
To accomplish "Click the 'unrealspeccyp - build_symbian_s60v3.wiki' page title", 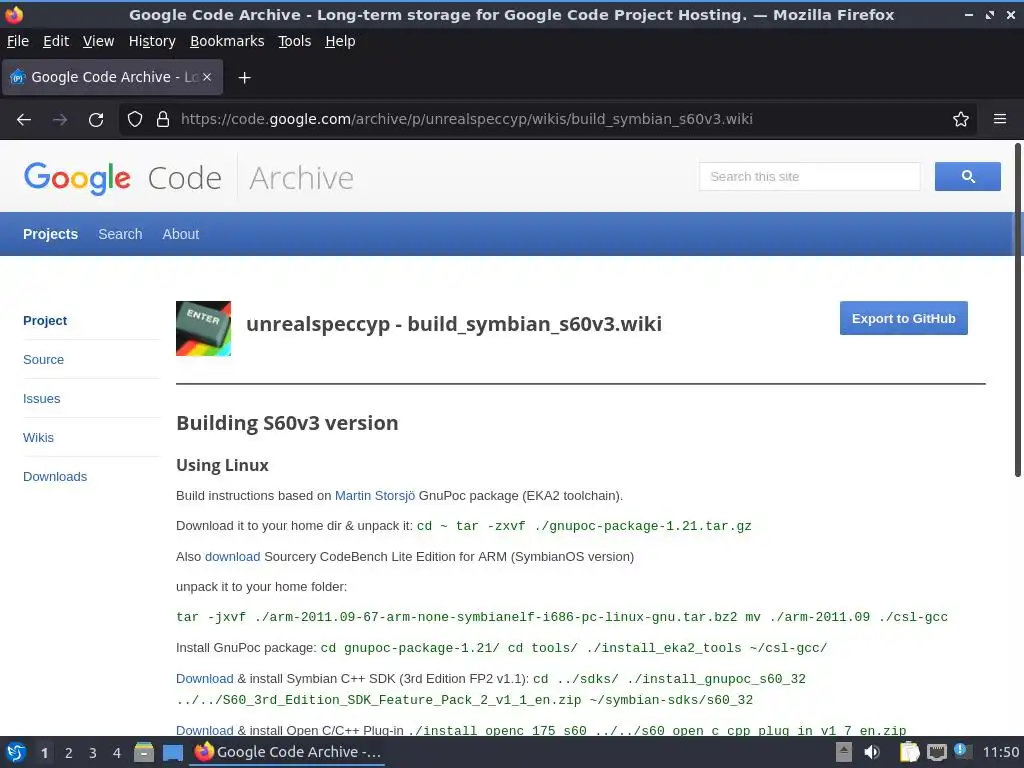I will click(454, 324).
